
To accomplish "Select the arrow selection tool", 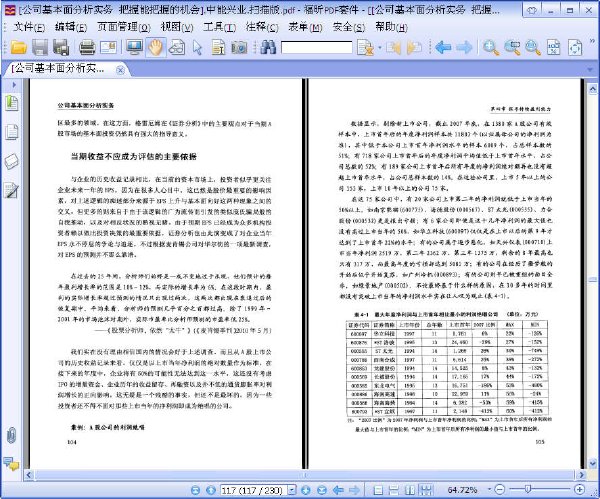I will 197,48.
